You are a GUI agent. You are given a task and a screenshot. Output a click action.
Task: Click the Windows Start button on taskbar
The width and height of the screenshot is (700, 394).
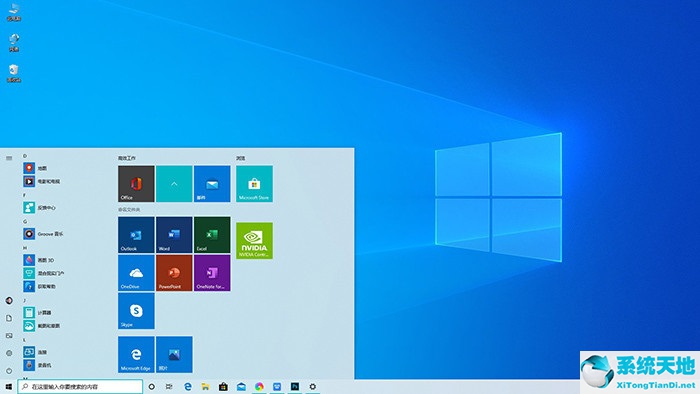pyautogui.click(x=8, y=386)
